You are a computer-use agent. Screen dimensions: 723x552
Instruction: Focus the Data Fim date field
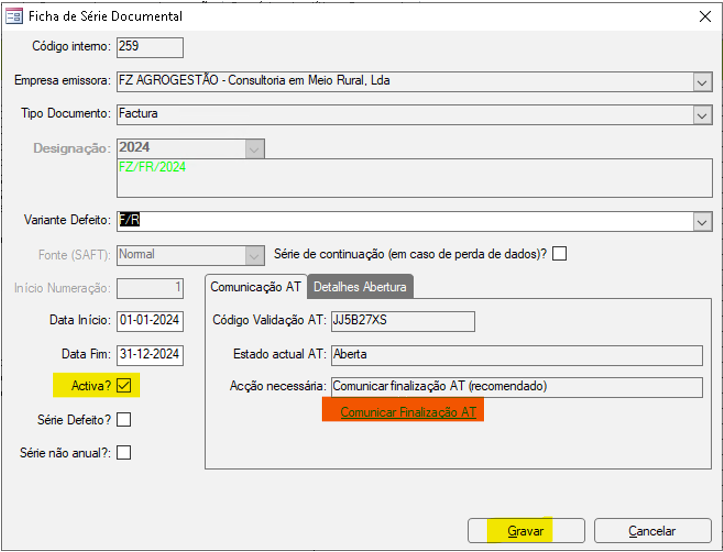(150, 354)
